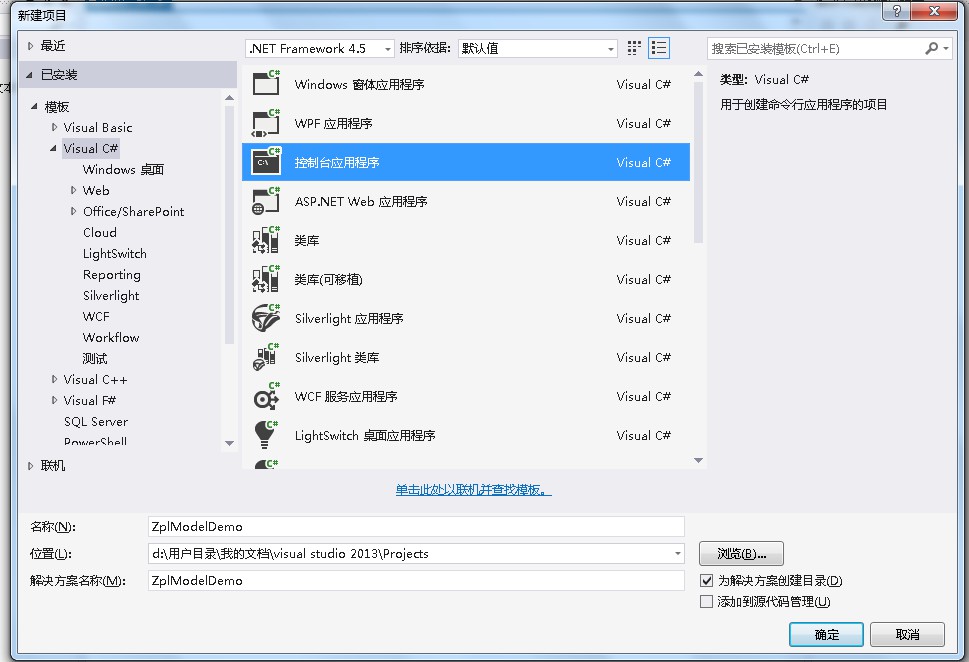
Task: Click the help question mark button
Action: [x=896, y=11]
